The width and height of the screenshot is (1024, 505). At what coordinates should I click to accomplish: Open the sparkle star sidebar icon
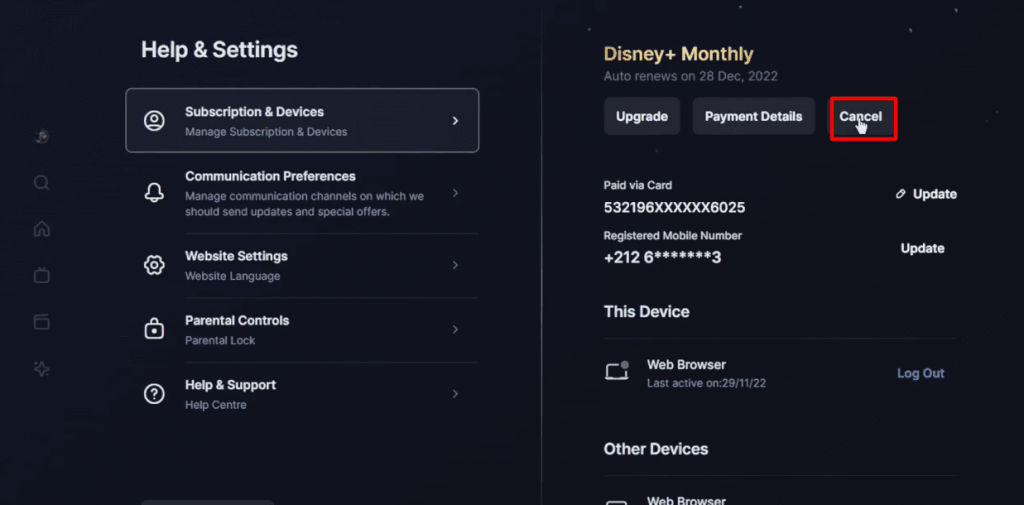pyautogui.click(x=42, y=369)
